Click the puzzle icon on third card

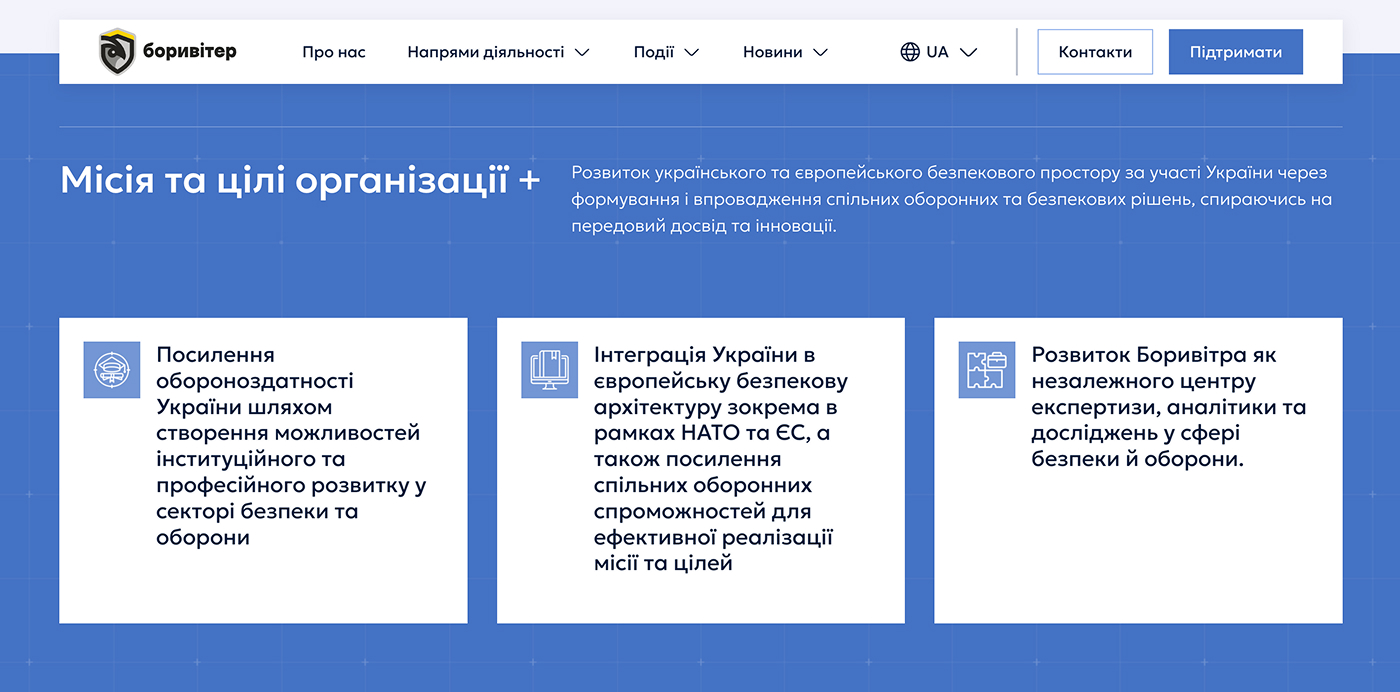pos(986,370)
